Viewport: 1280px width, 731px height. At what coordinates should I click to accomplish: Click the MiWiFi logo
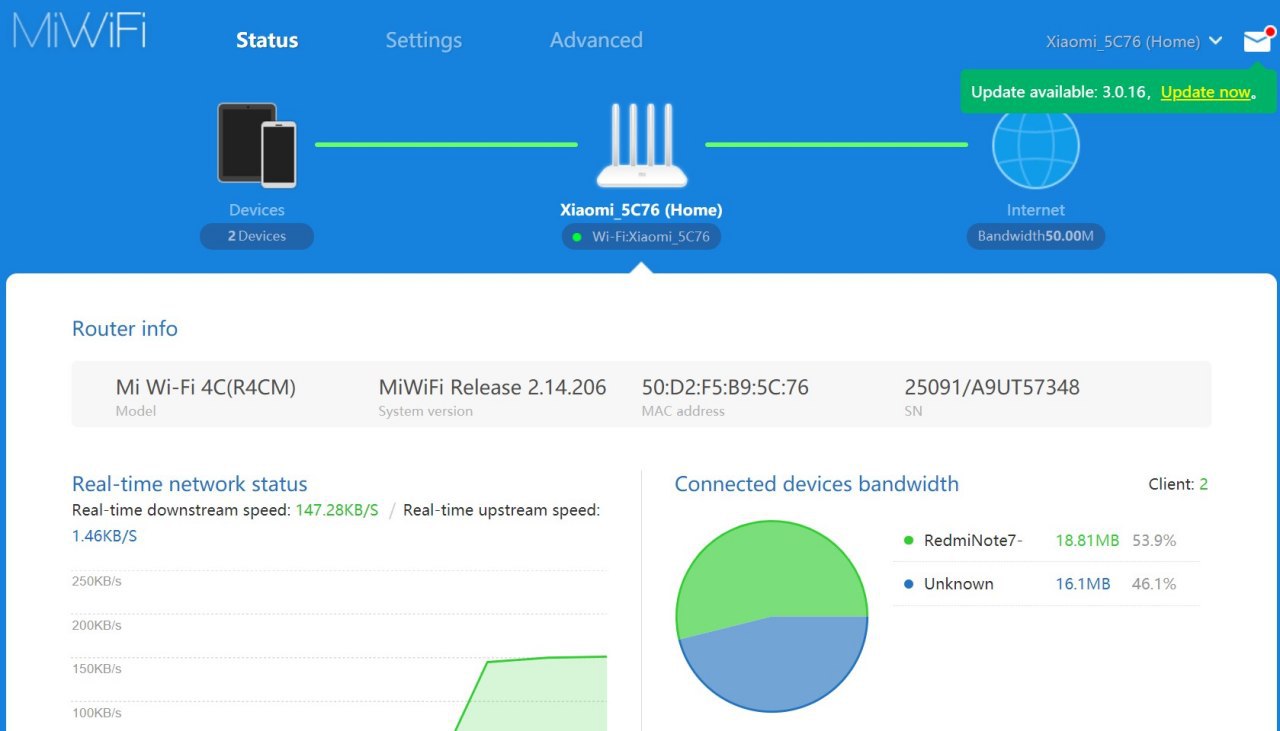(x=80, y=30)
